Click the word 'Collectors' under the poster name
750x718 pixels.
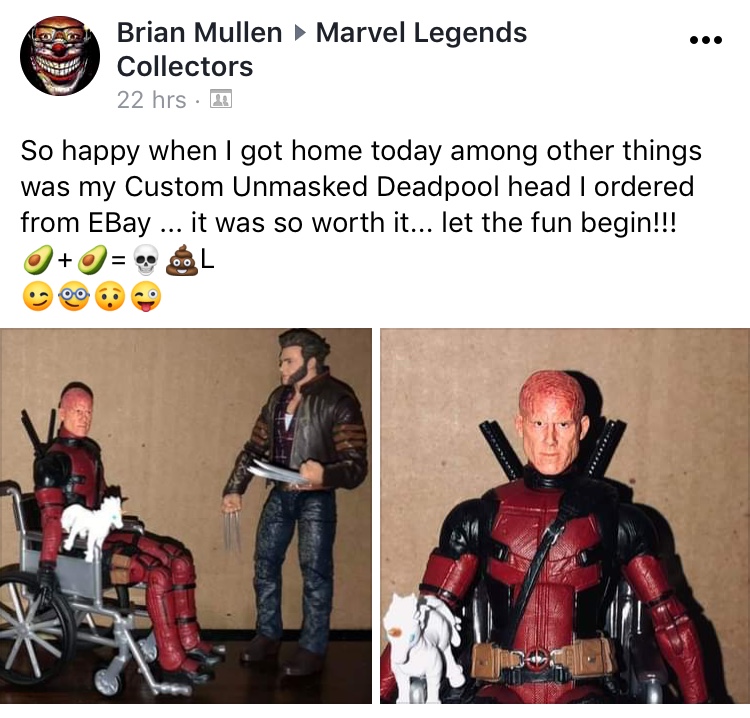tap(185, 66)
